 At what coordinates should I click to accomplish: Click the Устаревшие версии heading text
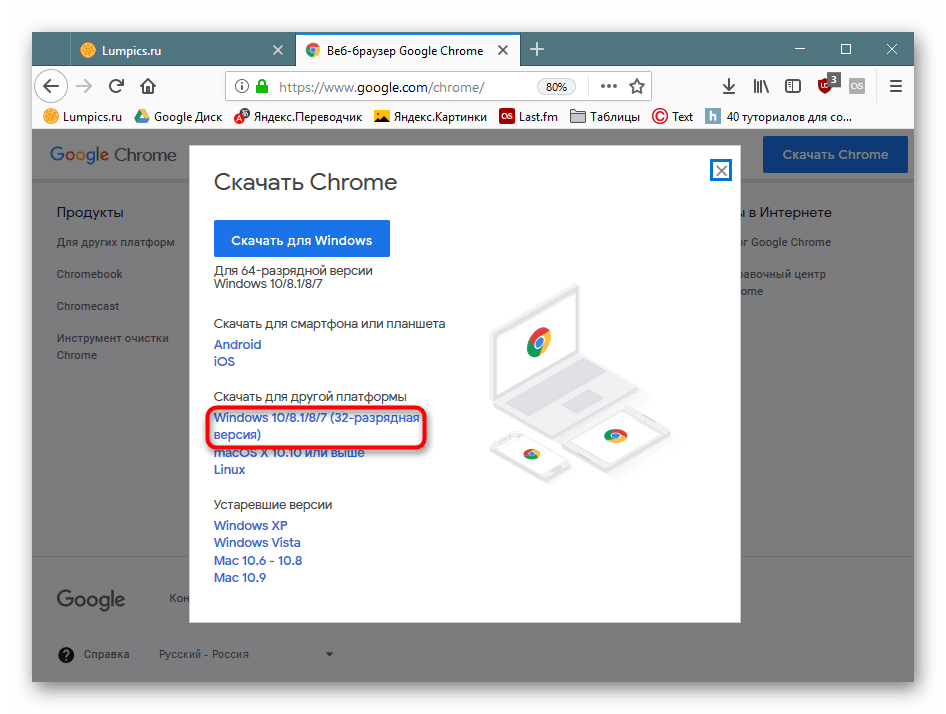click(x=273, y=505)
